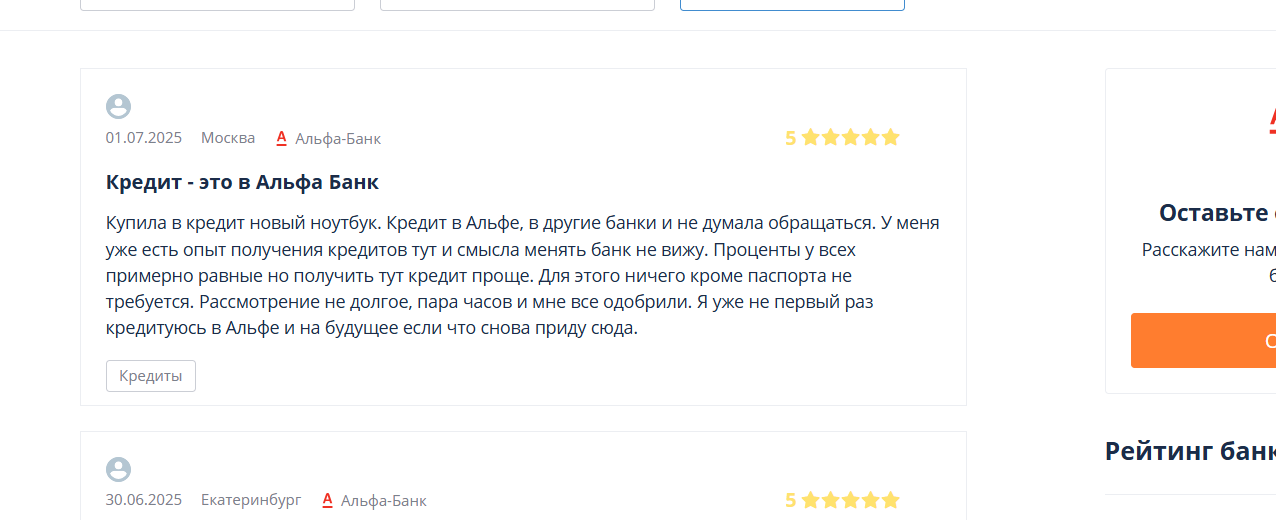This screenshot has width=1276, height=520.
Task: Click the date 30.06.2025
Action: 144,500
